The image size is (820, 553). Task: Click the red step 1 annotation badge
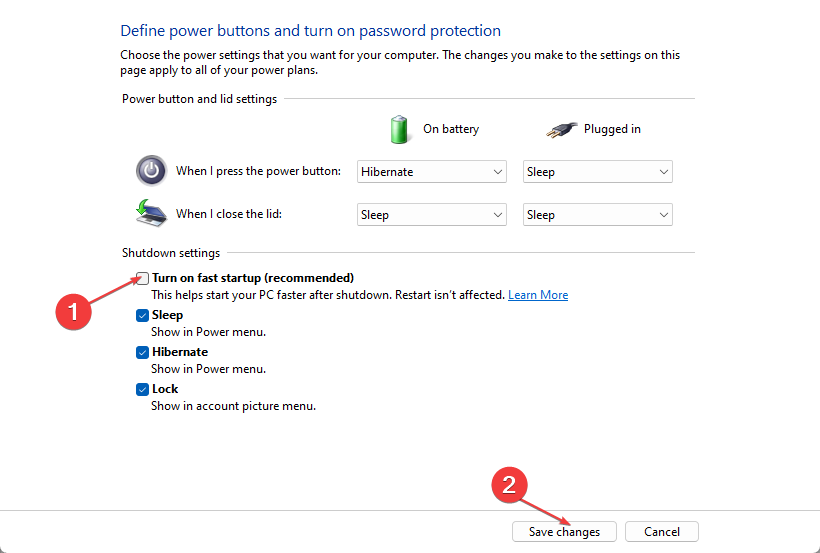[x=73, y=312]
